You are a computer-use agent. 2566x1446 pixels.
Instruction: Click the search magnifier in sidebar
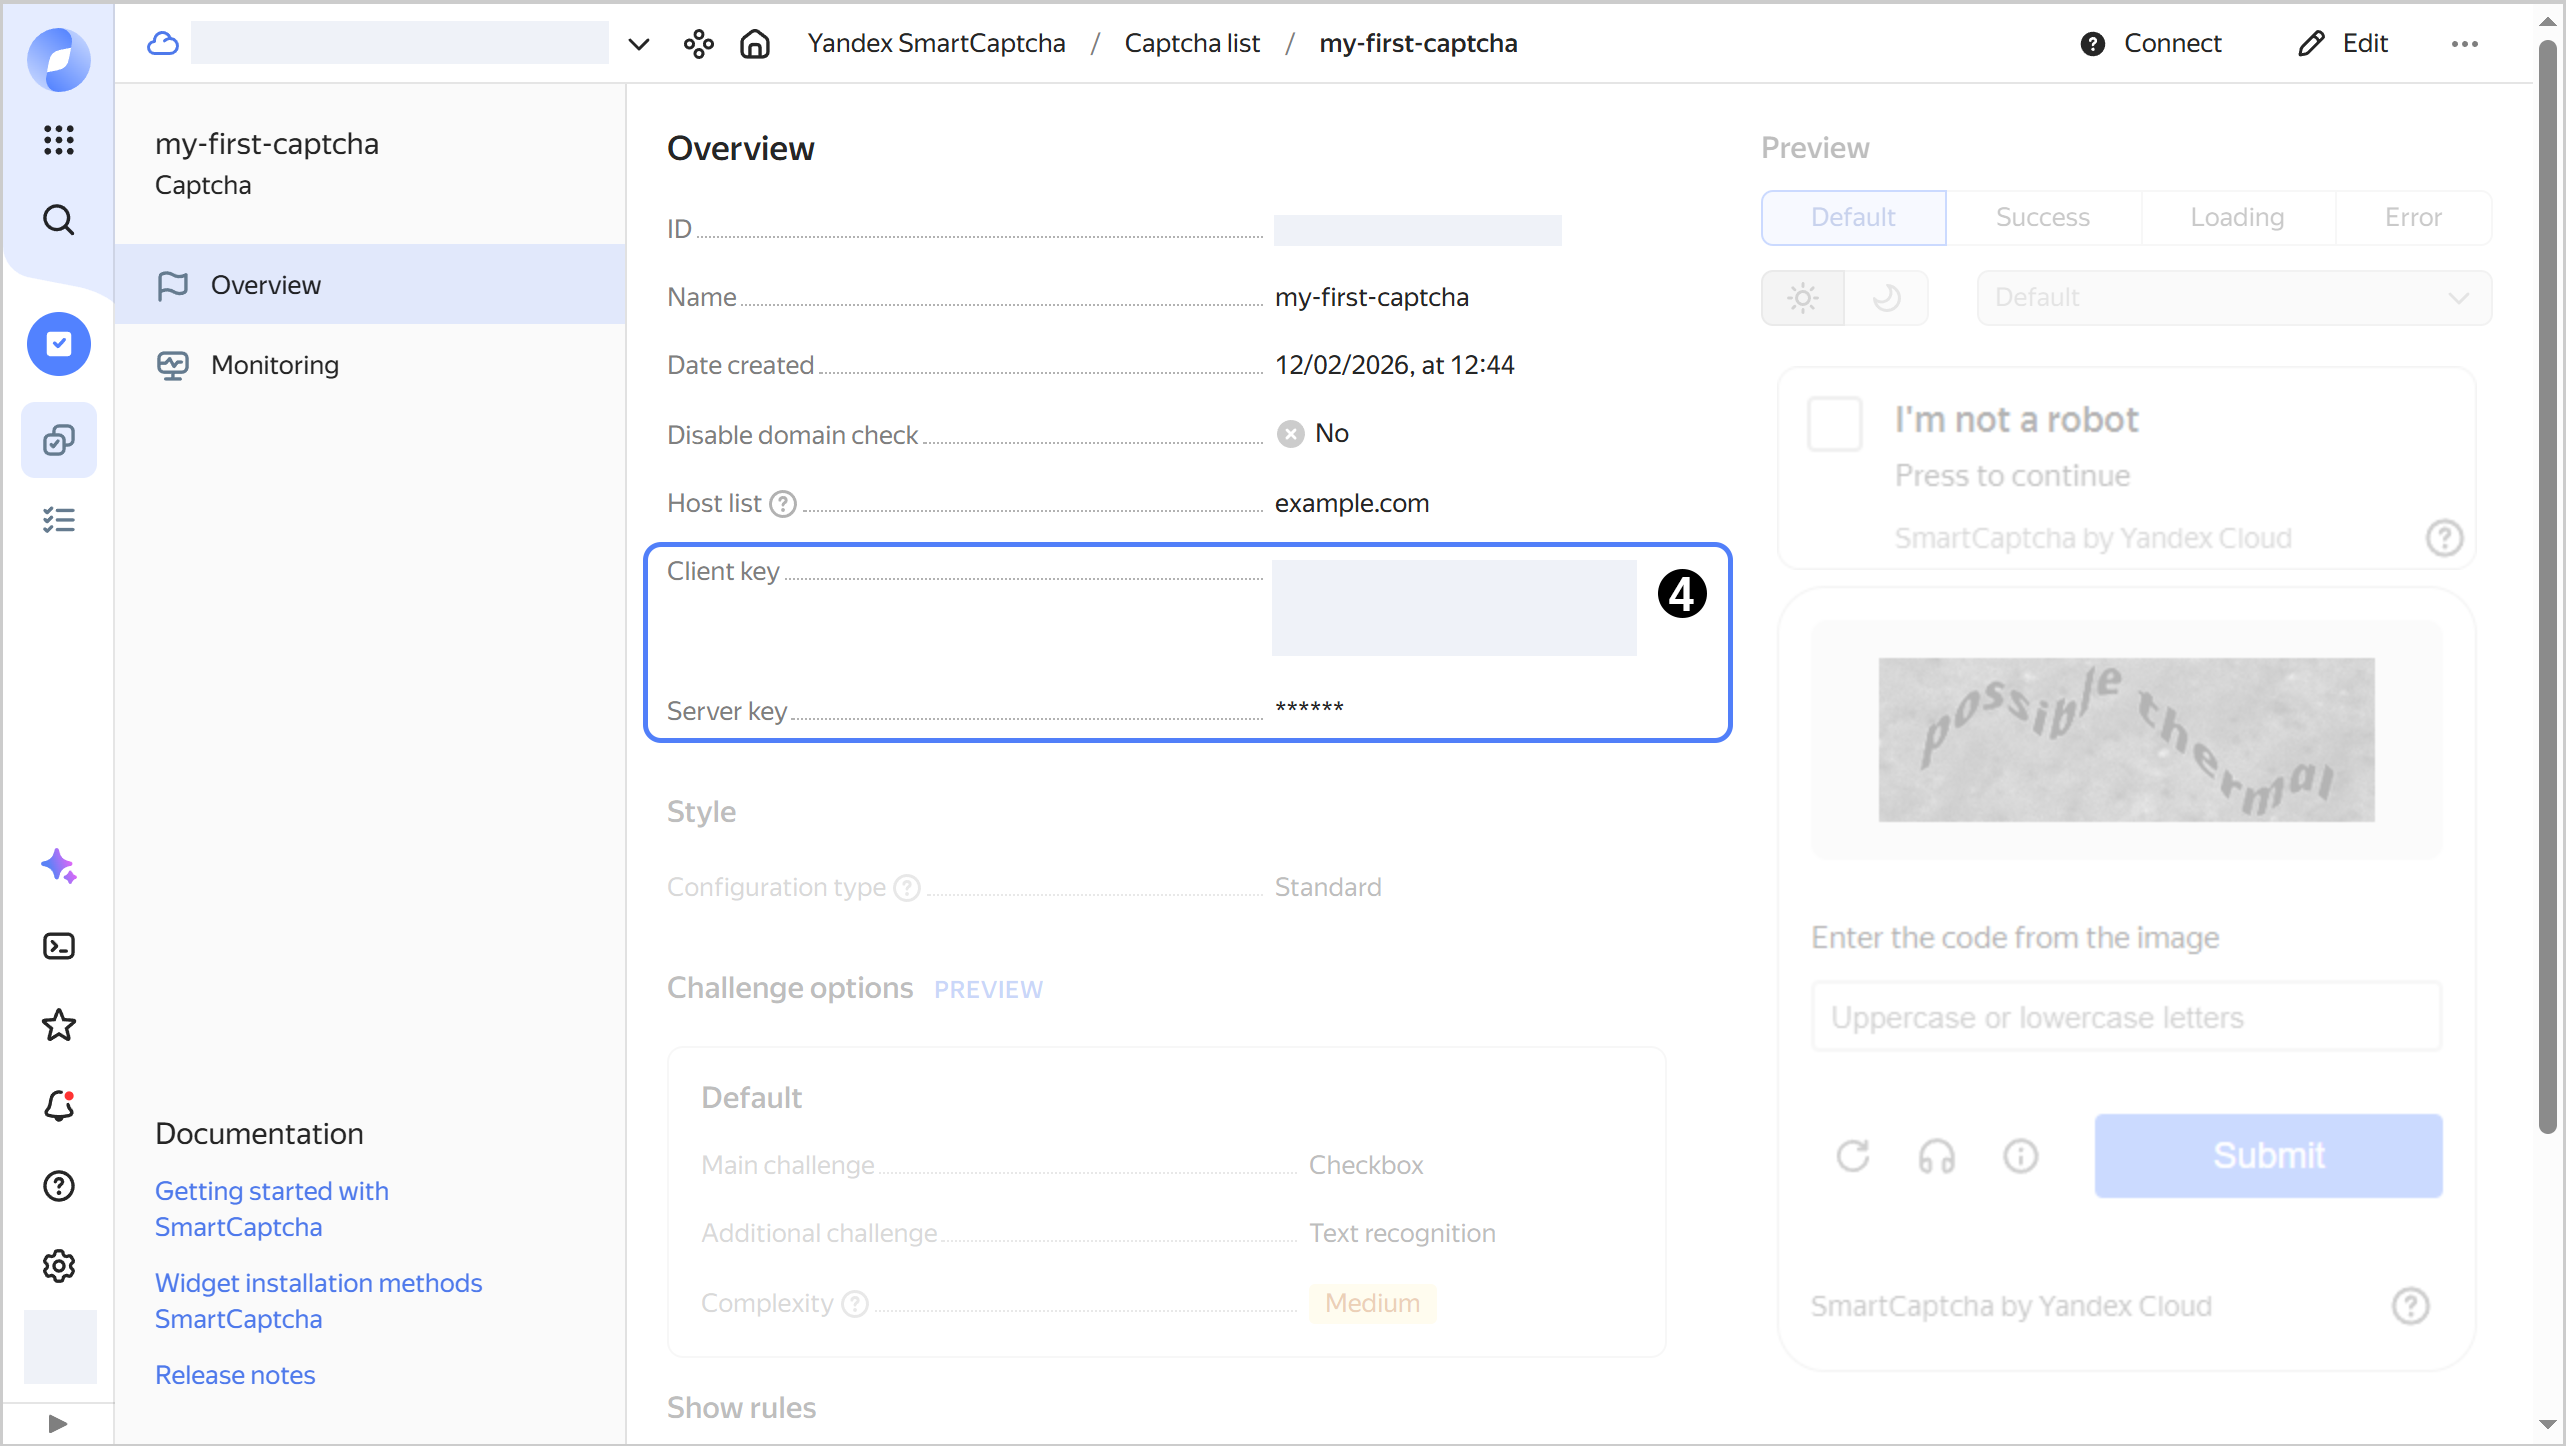(59, 219)
